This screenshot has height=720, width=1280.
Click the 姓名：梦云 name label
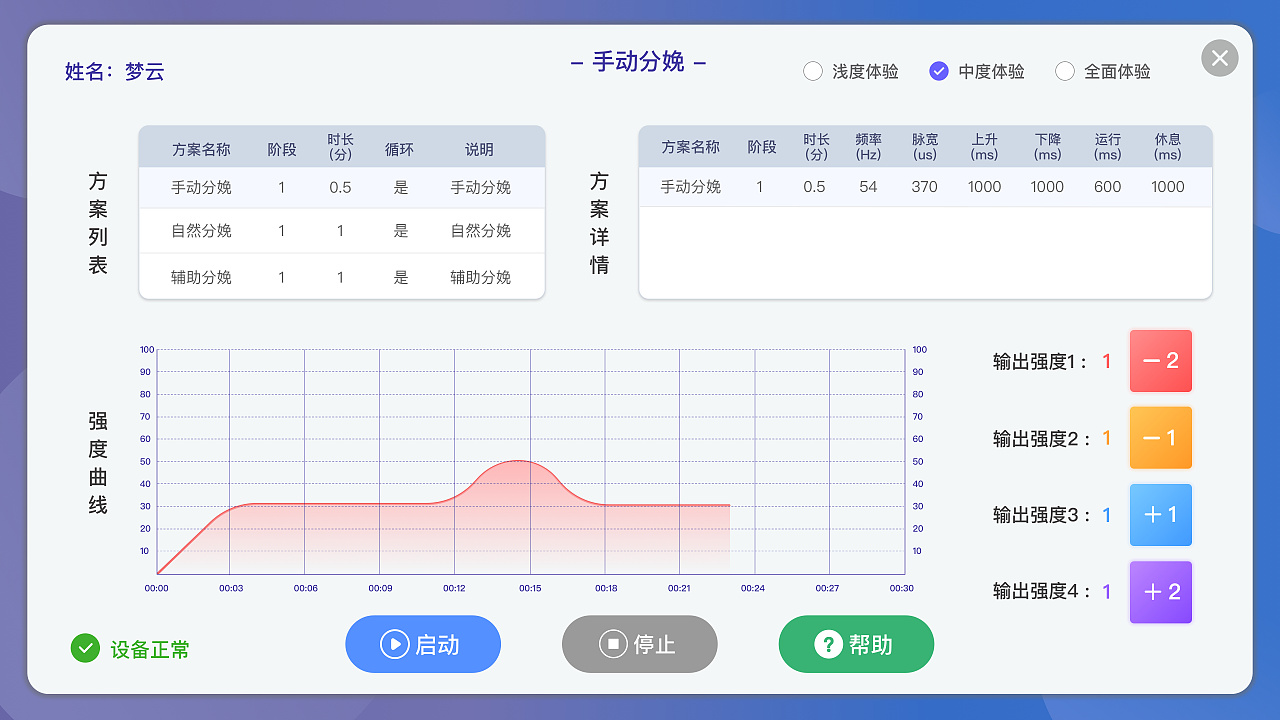[x=114, y=71]
